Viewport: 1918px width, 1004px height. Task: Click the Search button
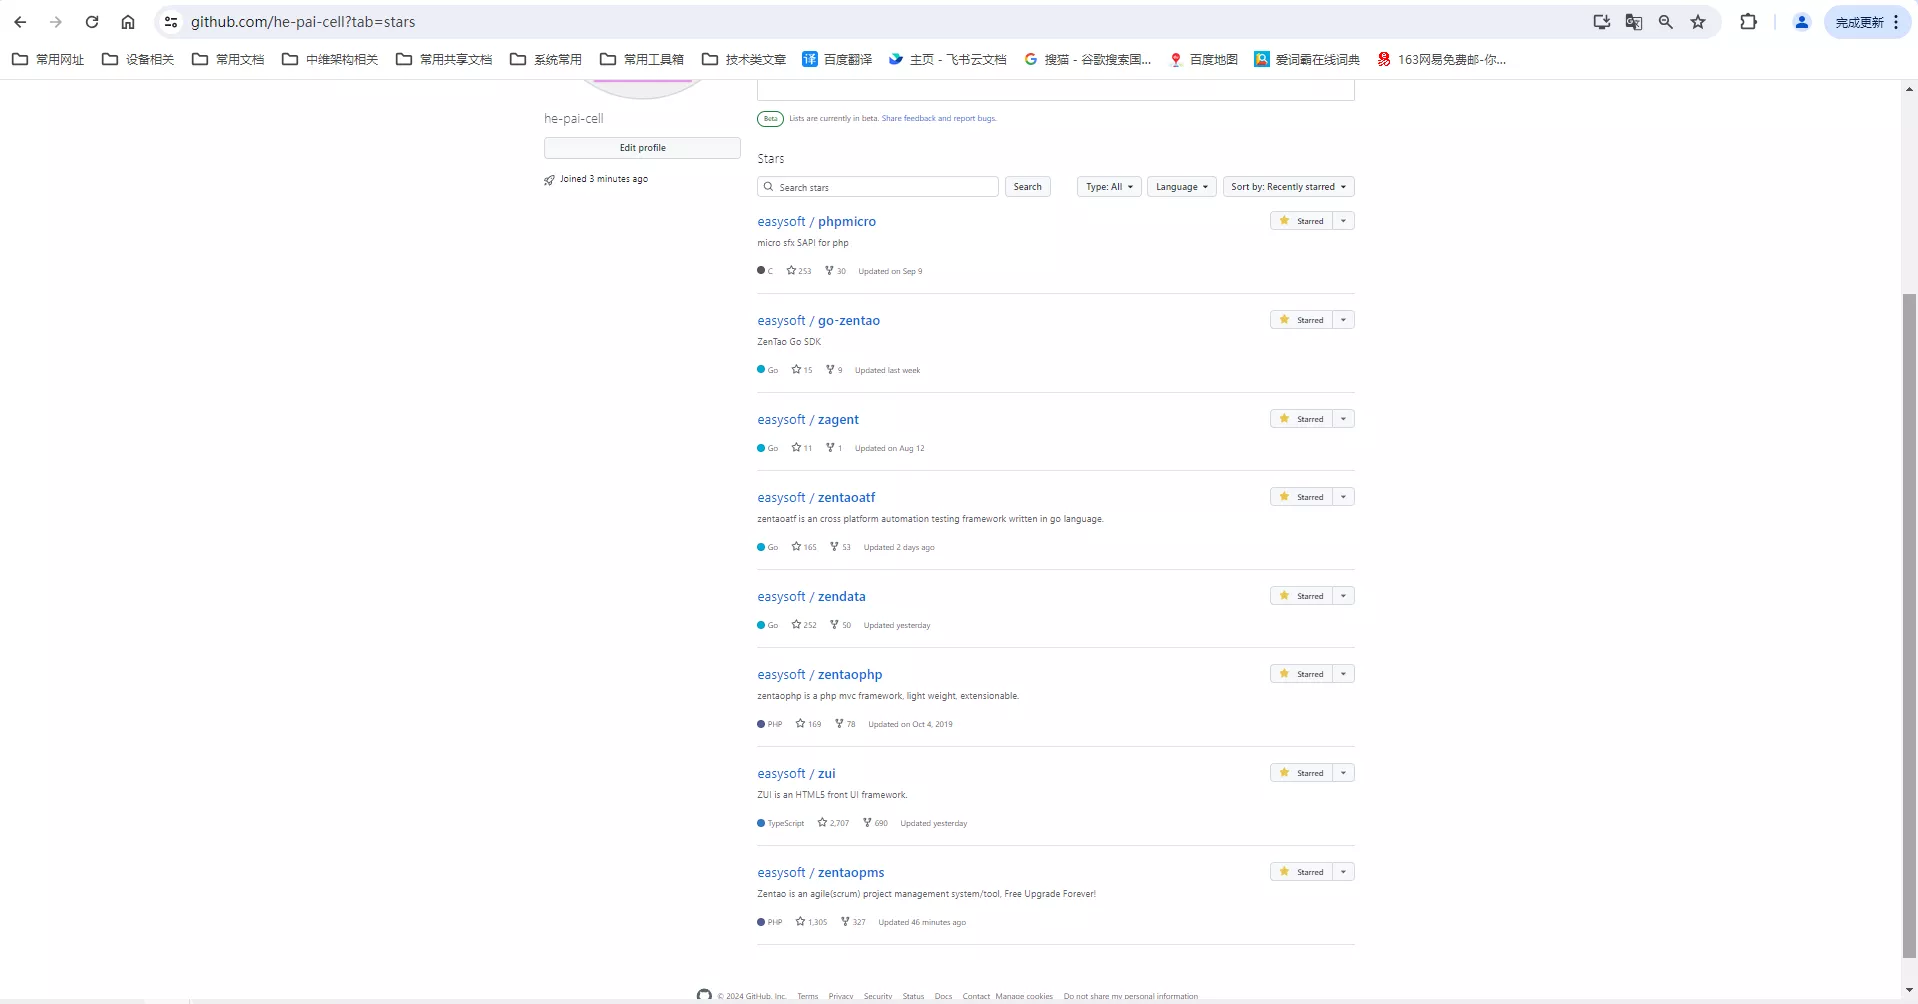[x=1027, y=187]
